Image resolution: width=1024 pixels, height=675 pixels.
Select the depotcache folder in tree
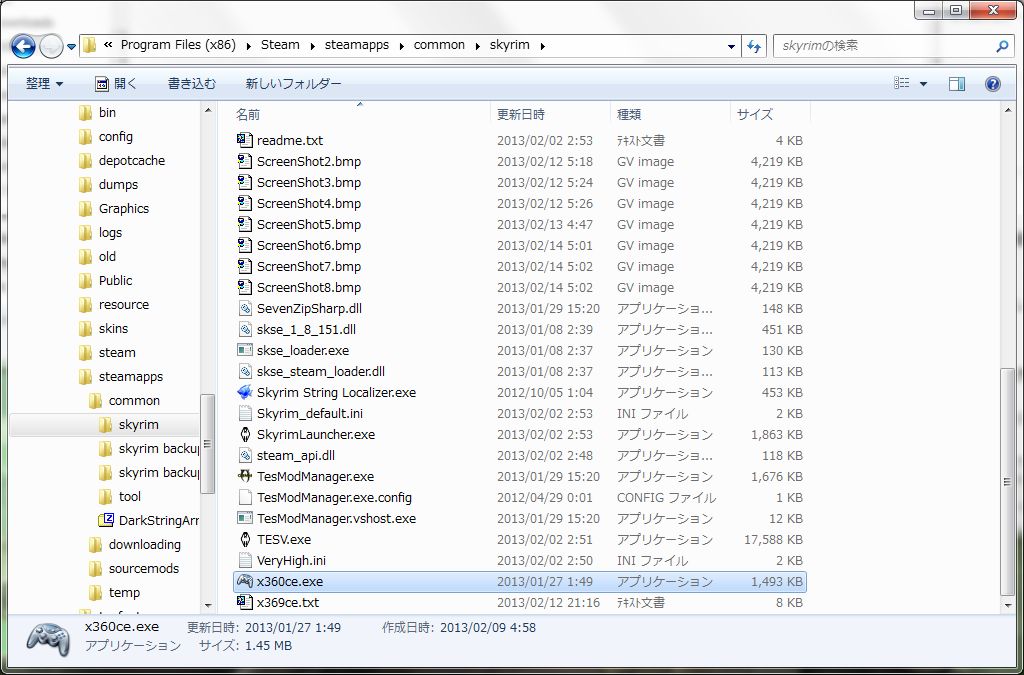[122, 161]
